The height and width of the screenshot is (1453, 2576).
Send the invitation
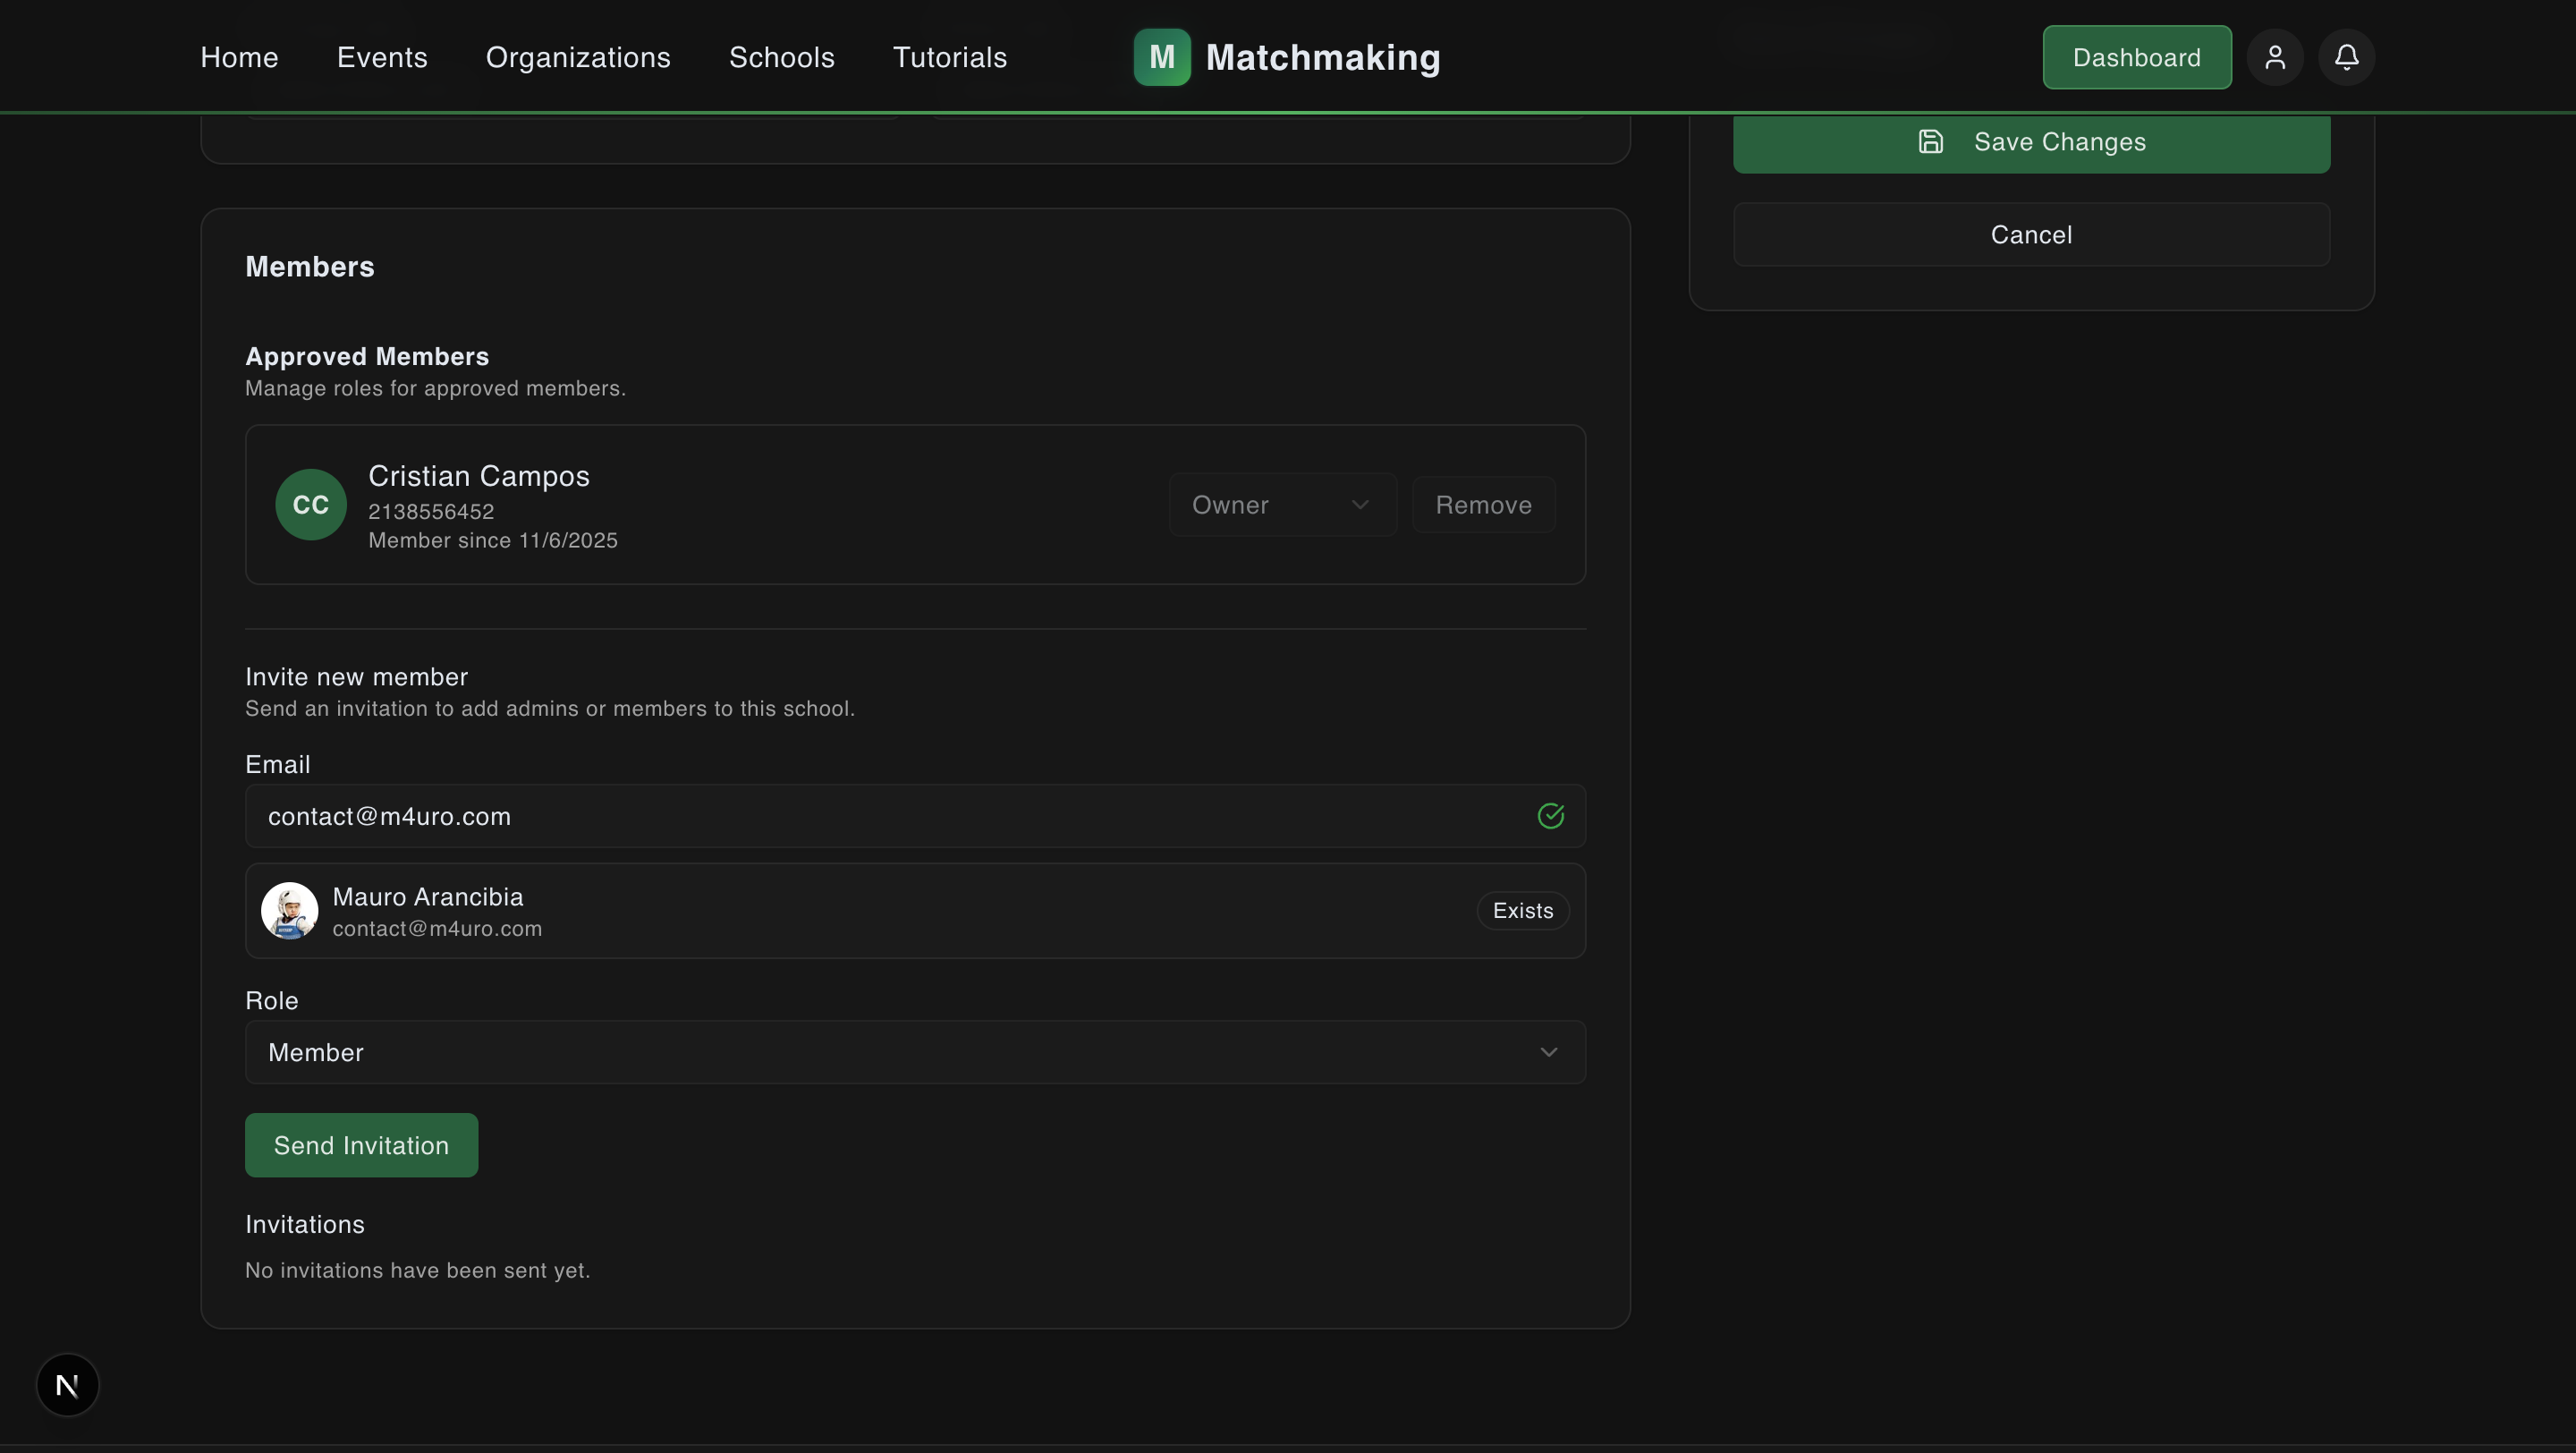tap(361, 1145)
